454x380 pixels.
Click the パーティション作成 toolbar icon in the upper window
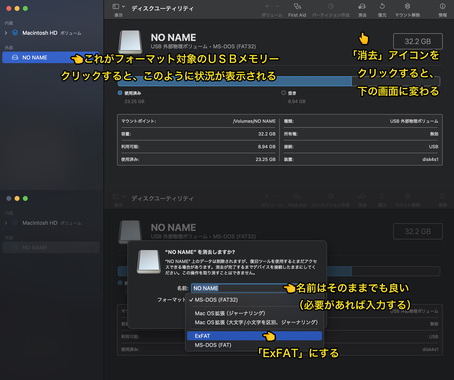331,6
